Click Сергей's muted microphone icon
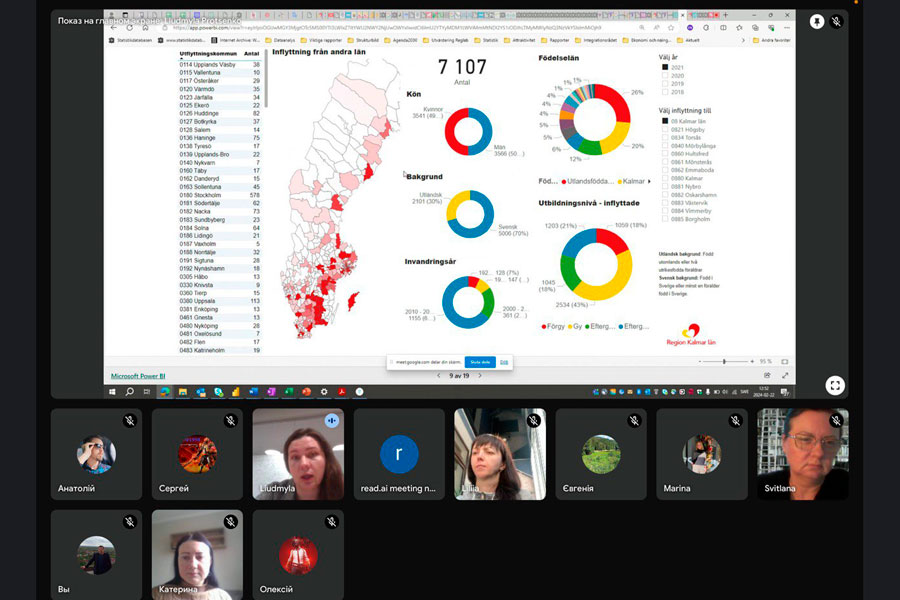Viewport: 900px width, 600px height. 231,421
